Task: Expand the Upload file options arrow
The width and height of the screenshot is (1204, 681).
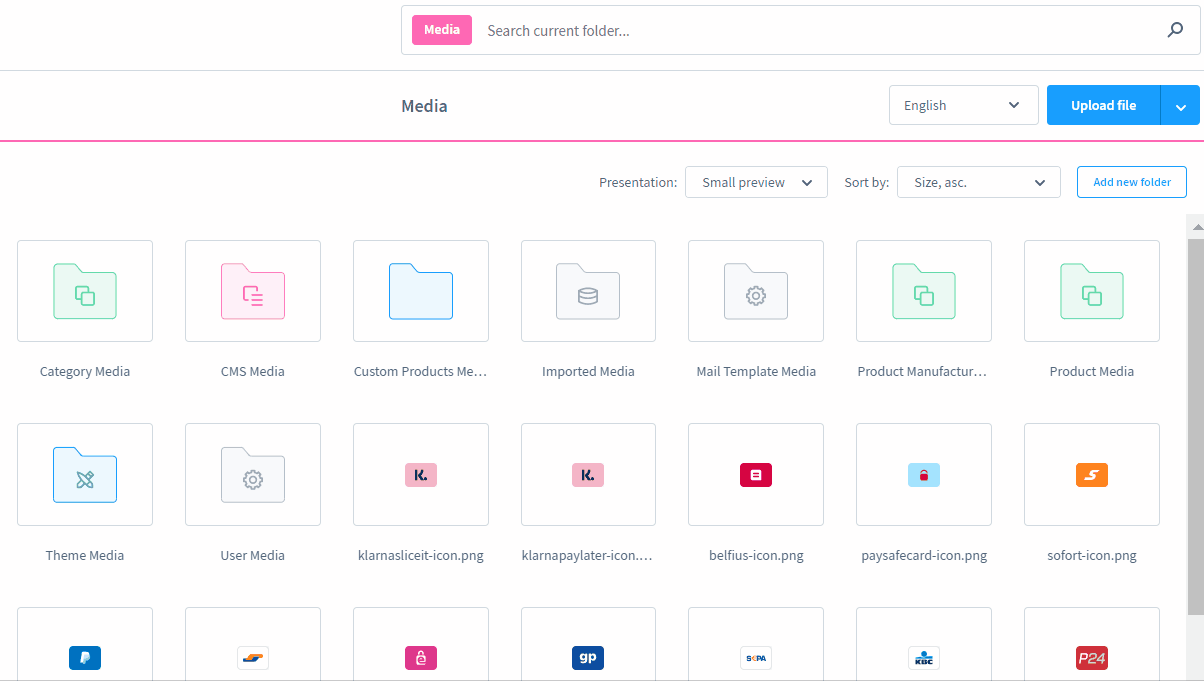Action: click(1180, 106)
